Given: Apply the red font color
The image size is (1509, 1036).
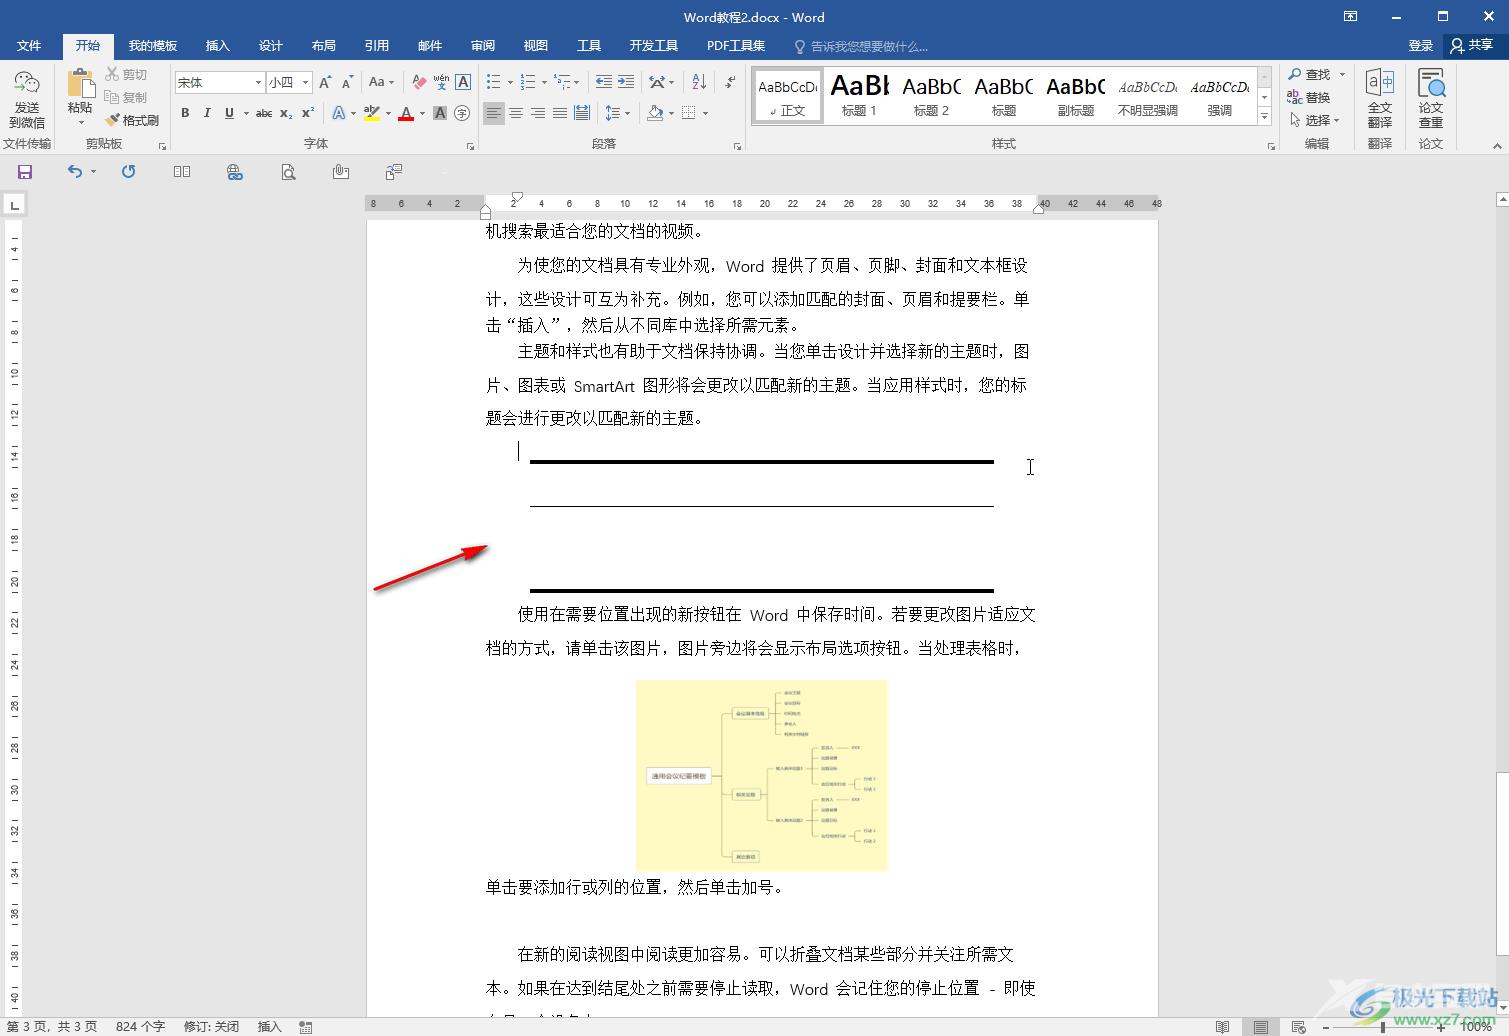Looking at the screenshot, I should tap(406, 113).
